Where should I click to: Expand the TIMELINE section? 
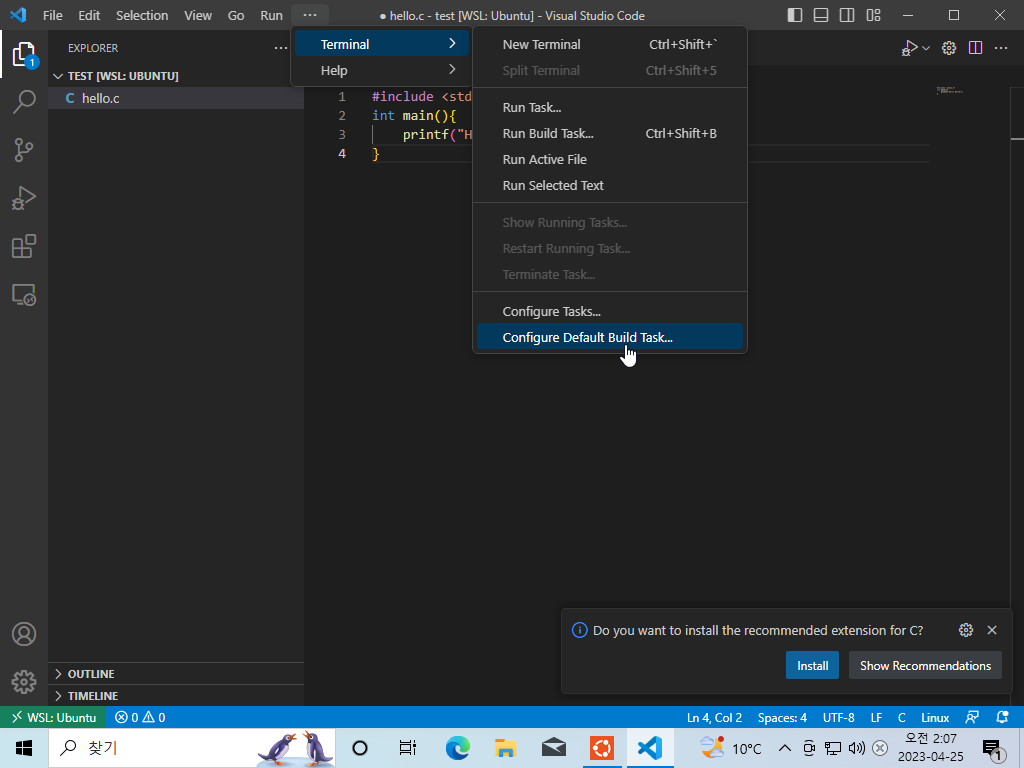point(176,696)
